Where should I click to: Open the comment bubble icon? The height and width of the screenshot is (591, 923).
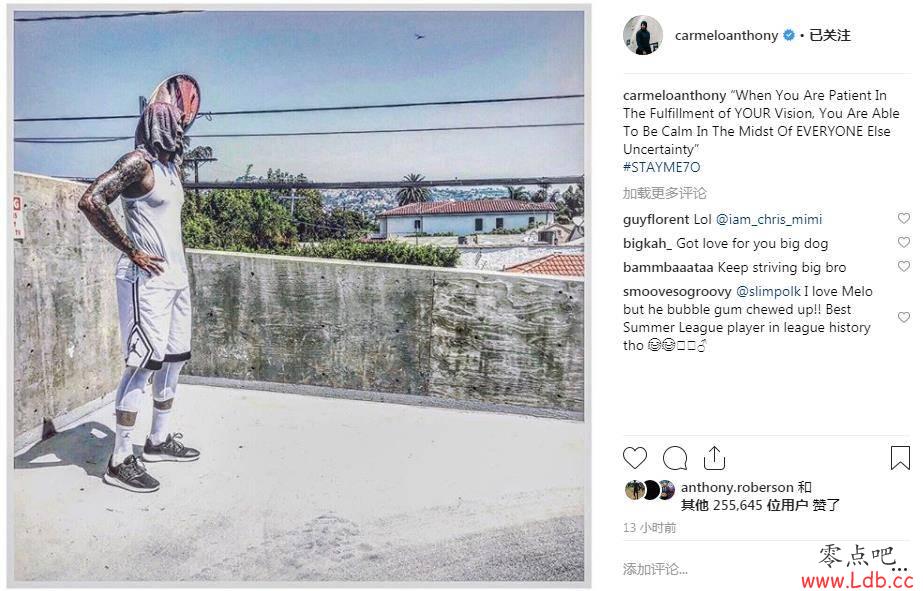[x=675, y=458]
